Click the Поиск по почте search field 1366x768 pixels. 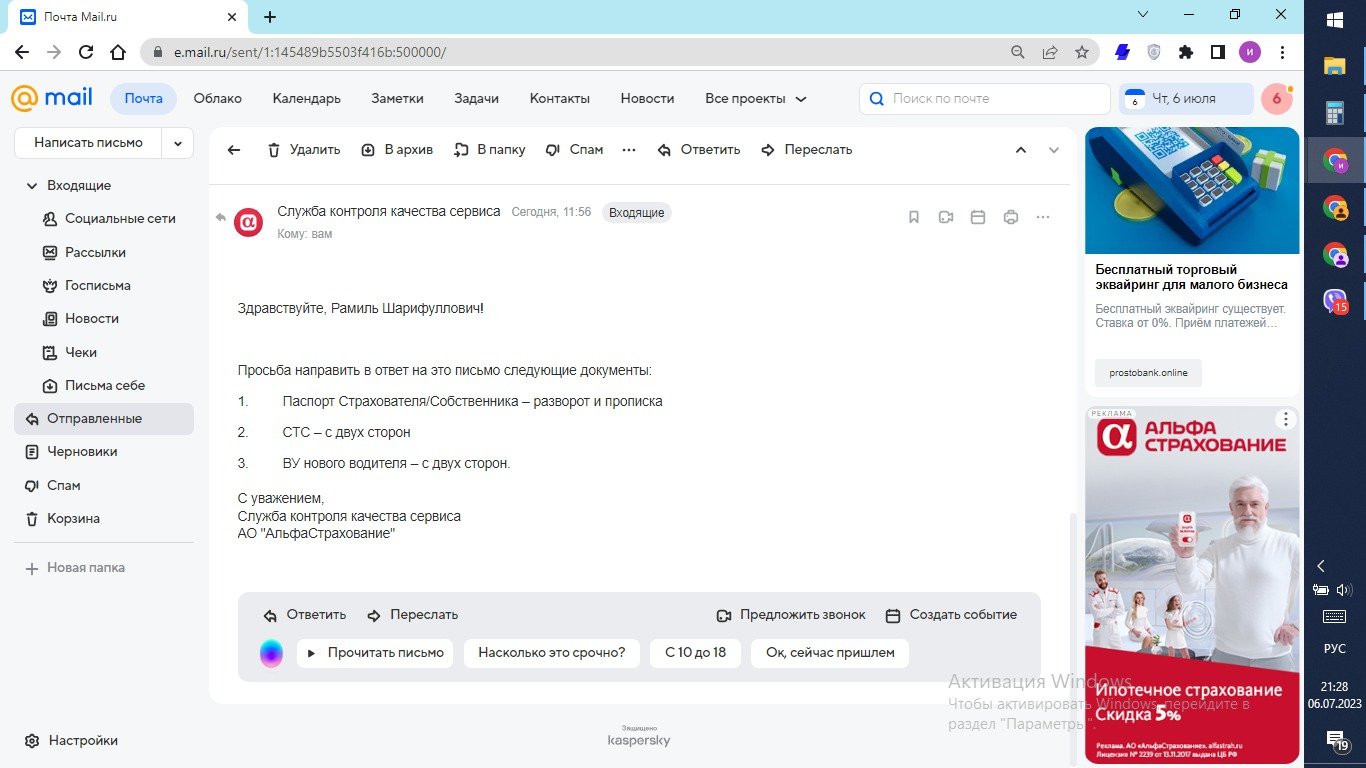[x=990, y=99]
